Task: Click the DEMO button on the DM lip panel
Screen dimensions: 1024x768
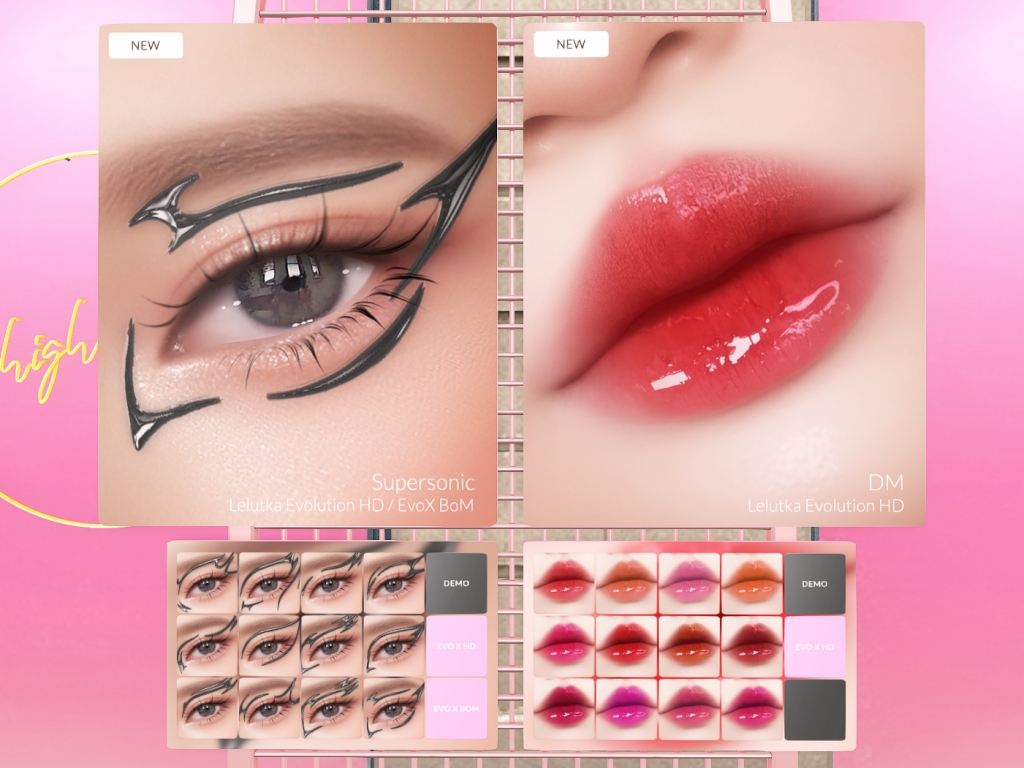Action: (x=814, y=584)
